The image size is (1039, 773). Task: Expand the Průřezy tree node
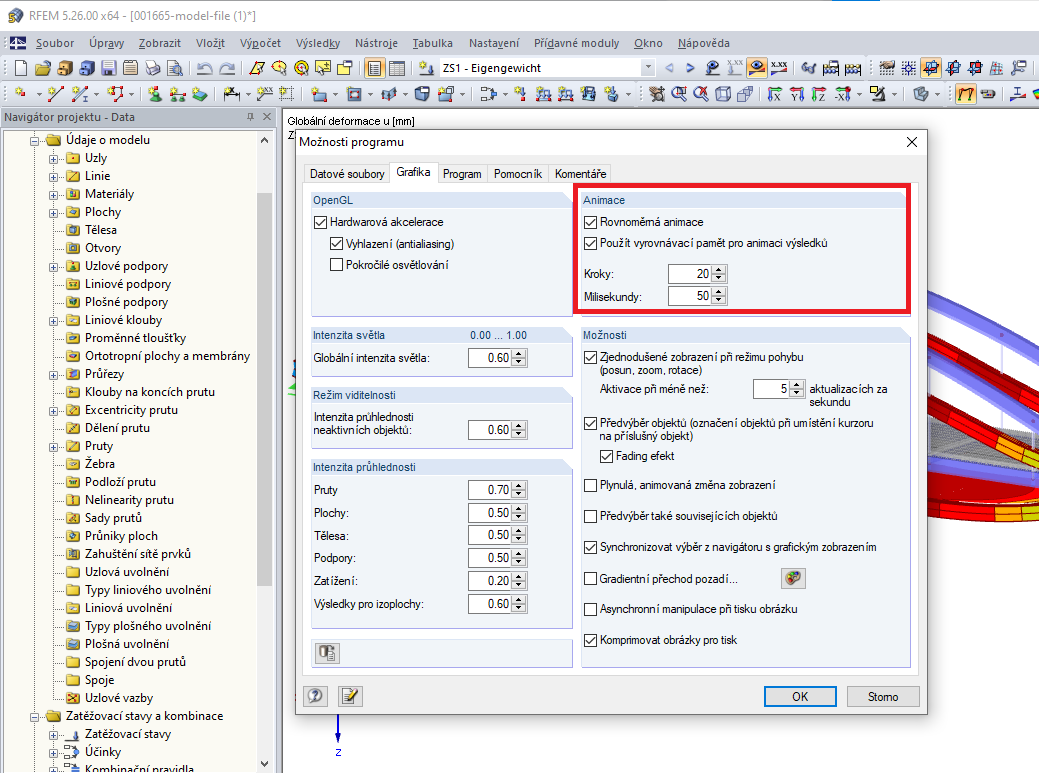[x=54, y=375]
